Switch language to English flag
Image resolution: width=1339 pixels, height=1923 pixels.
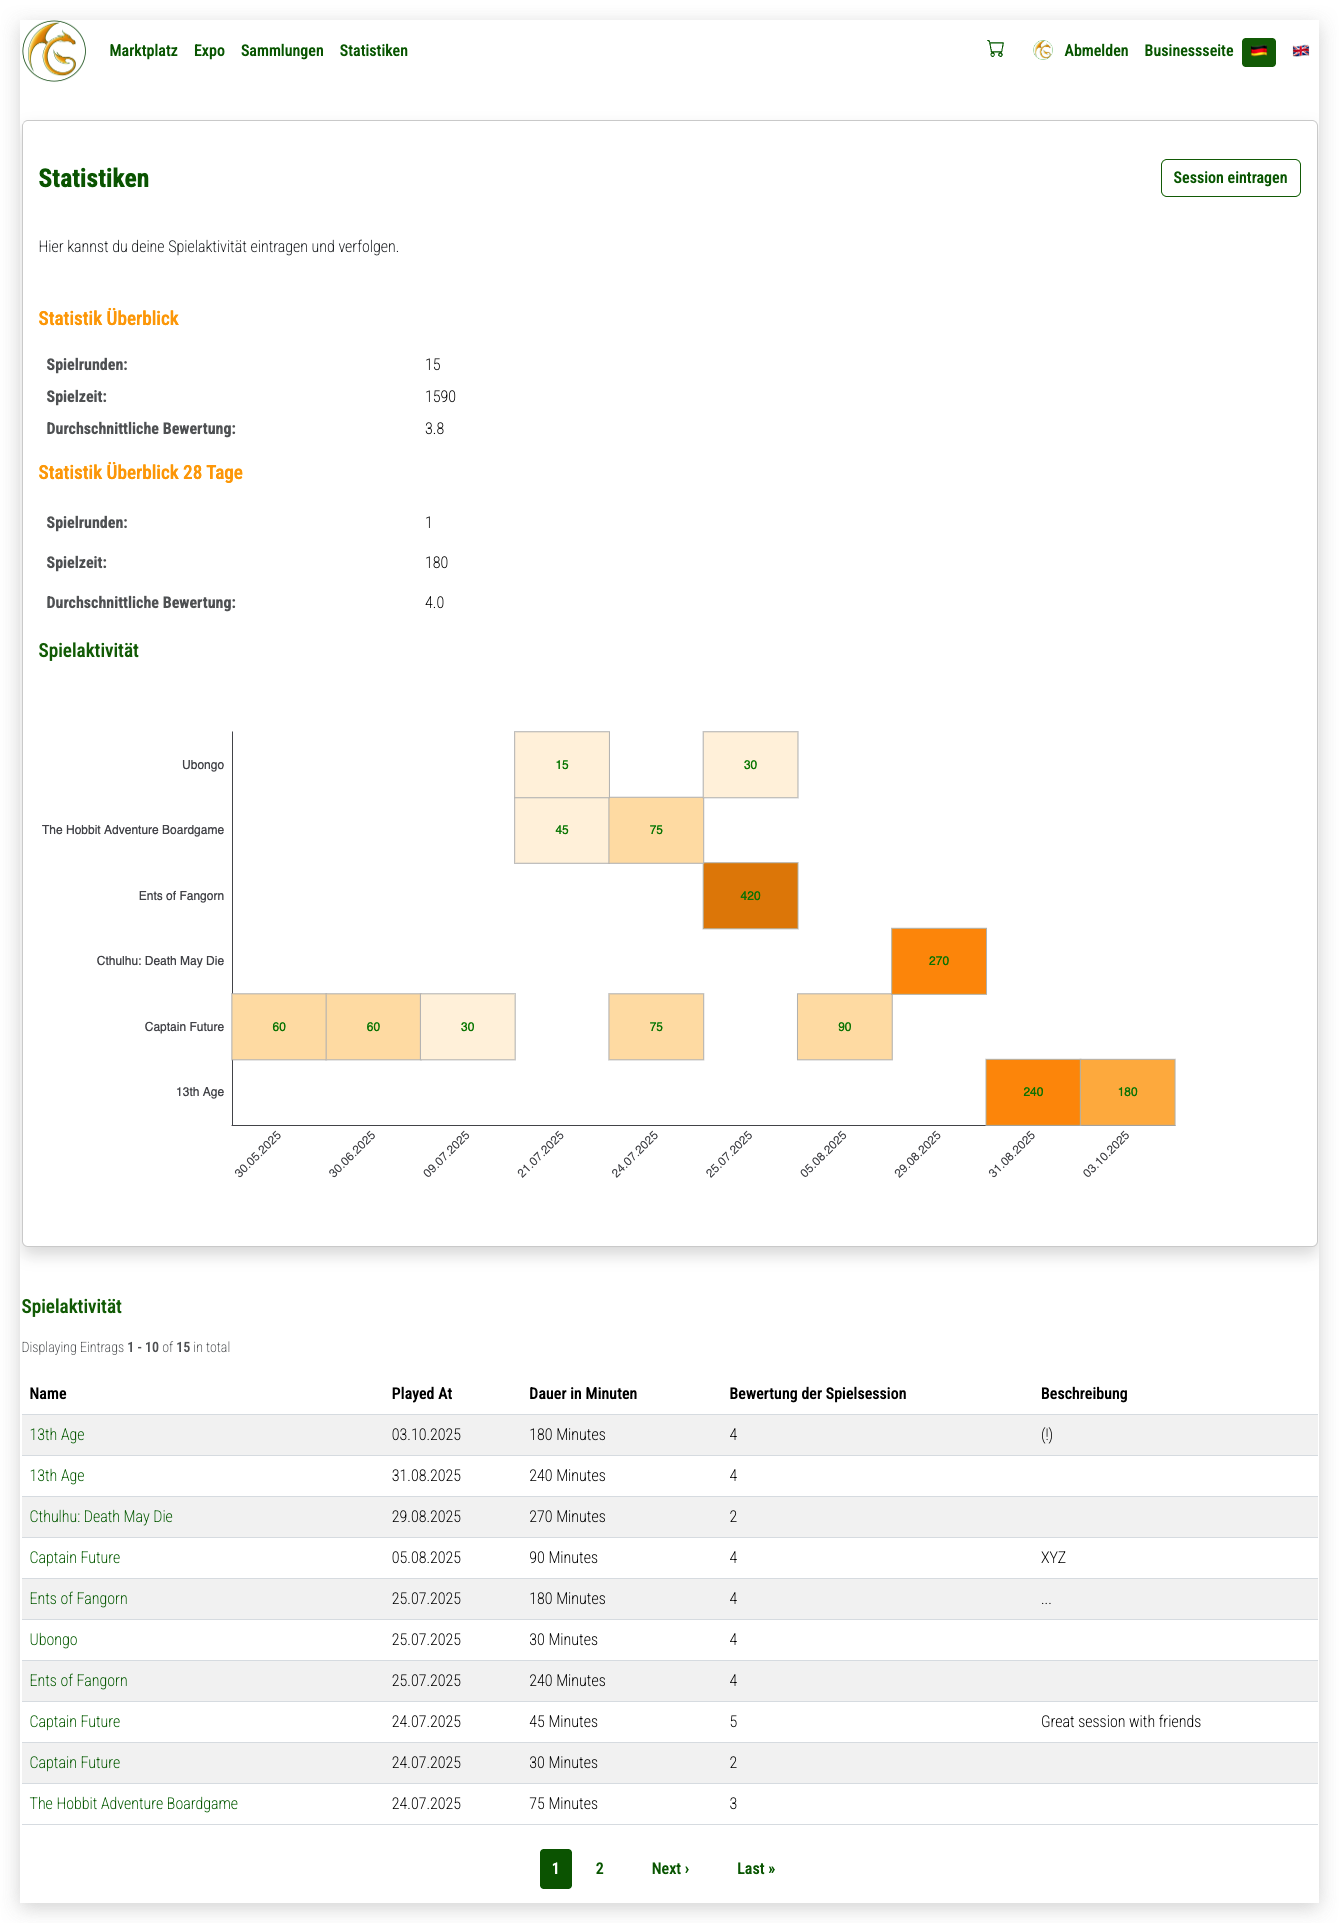(x=1300, y=51)
